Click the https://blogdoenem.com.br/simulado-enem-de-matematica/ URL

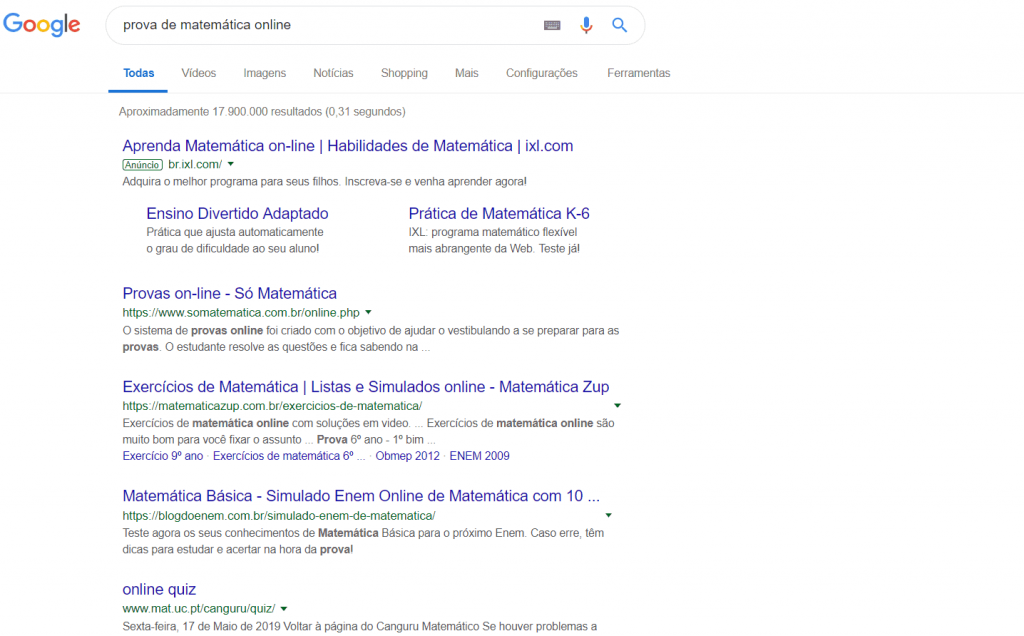point(279,516)
